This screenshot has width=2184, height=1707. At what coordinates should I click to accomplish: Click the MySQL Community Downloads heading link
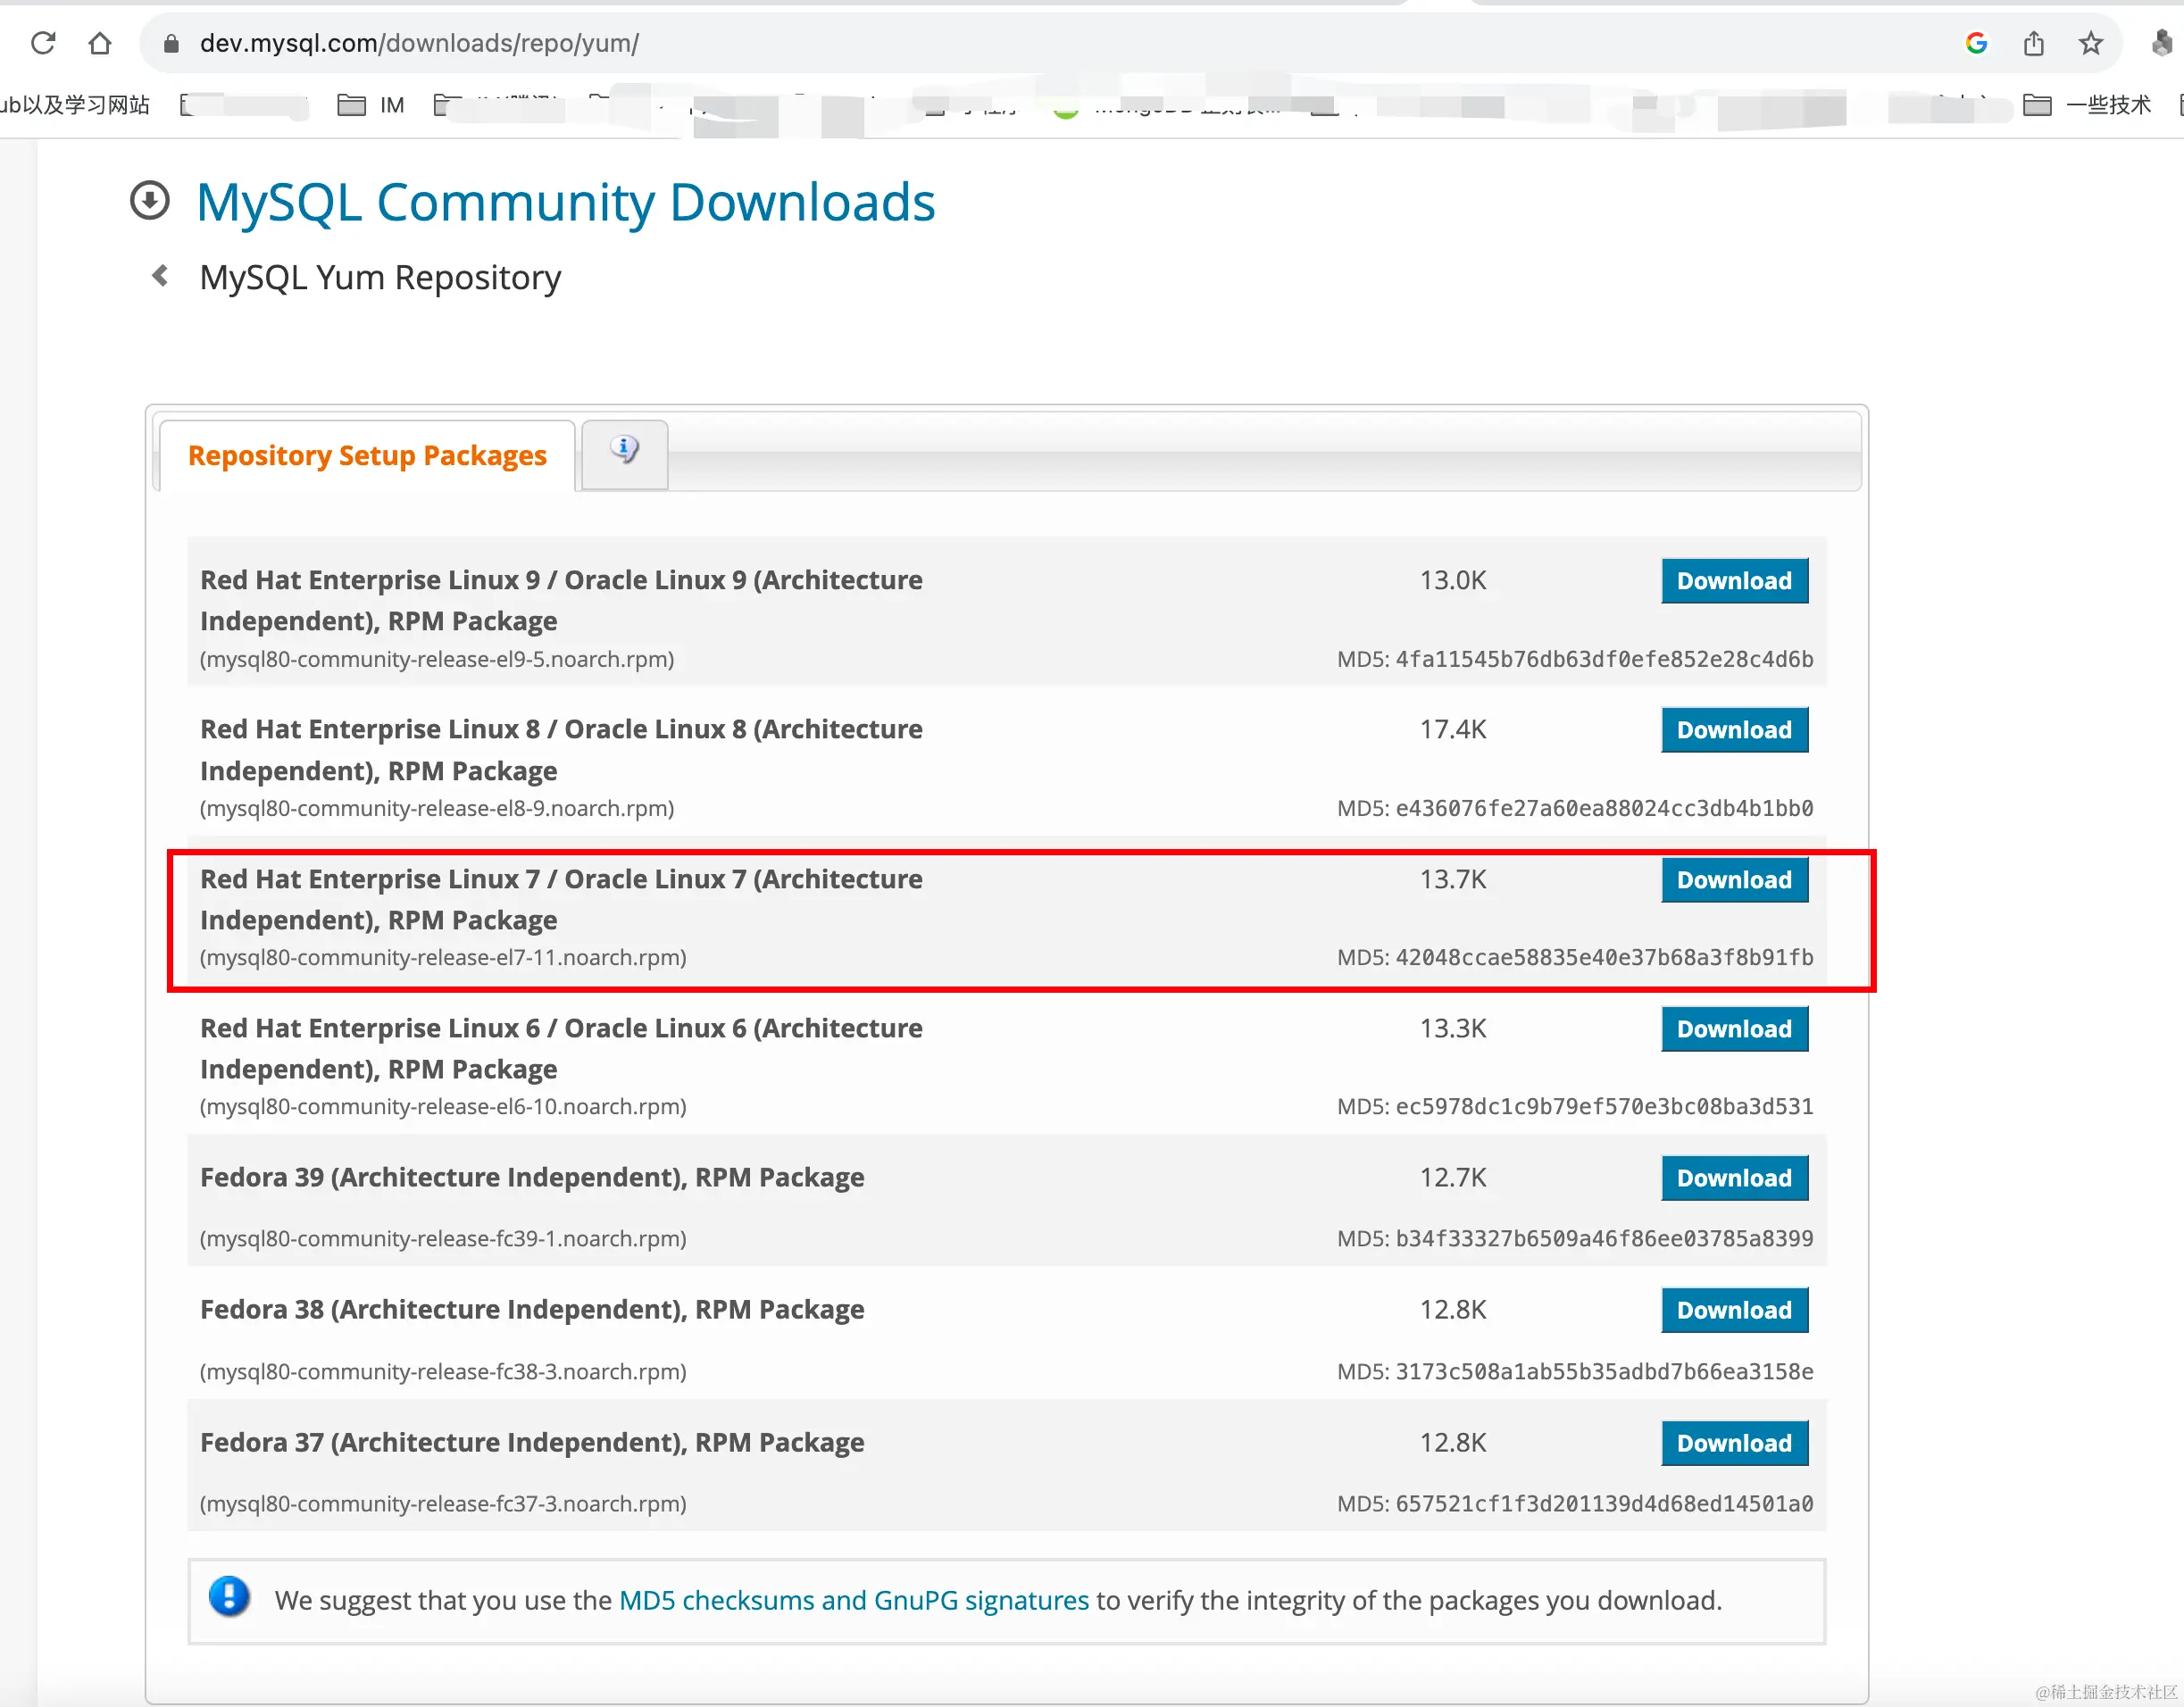point(565,202)
